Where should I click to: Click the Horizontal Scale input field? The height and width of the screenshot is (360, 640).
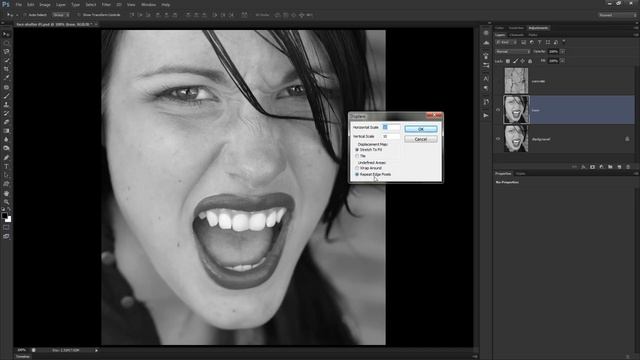[x=391, y=127]
